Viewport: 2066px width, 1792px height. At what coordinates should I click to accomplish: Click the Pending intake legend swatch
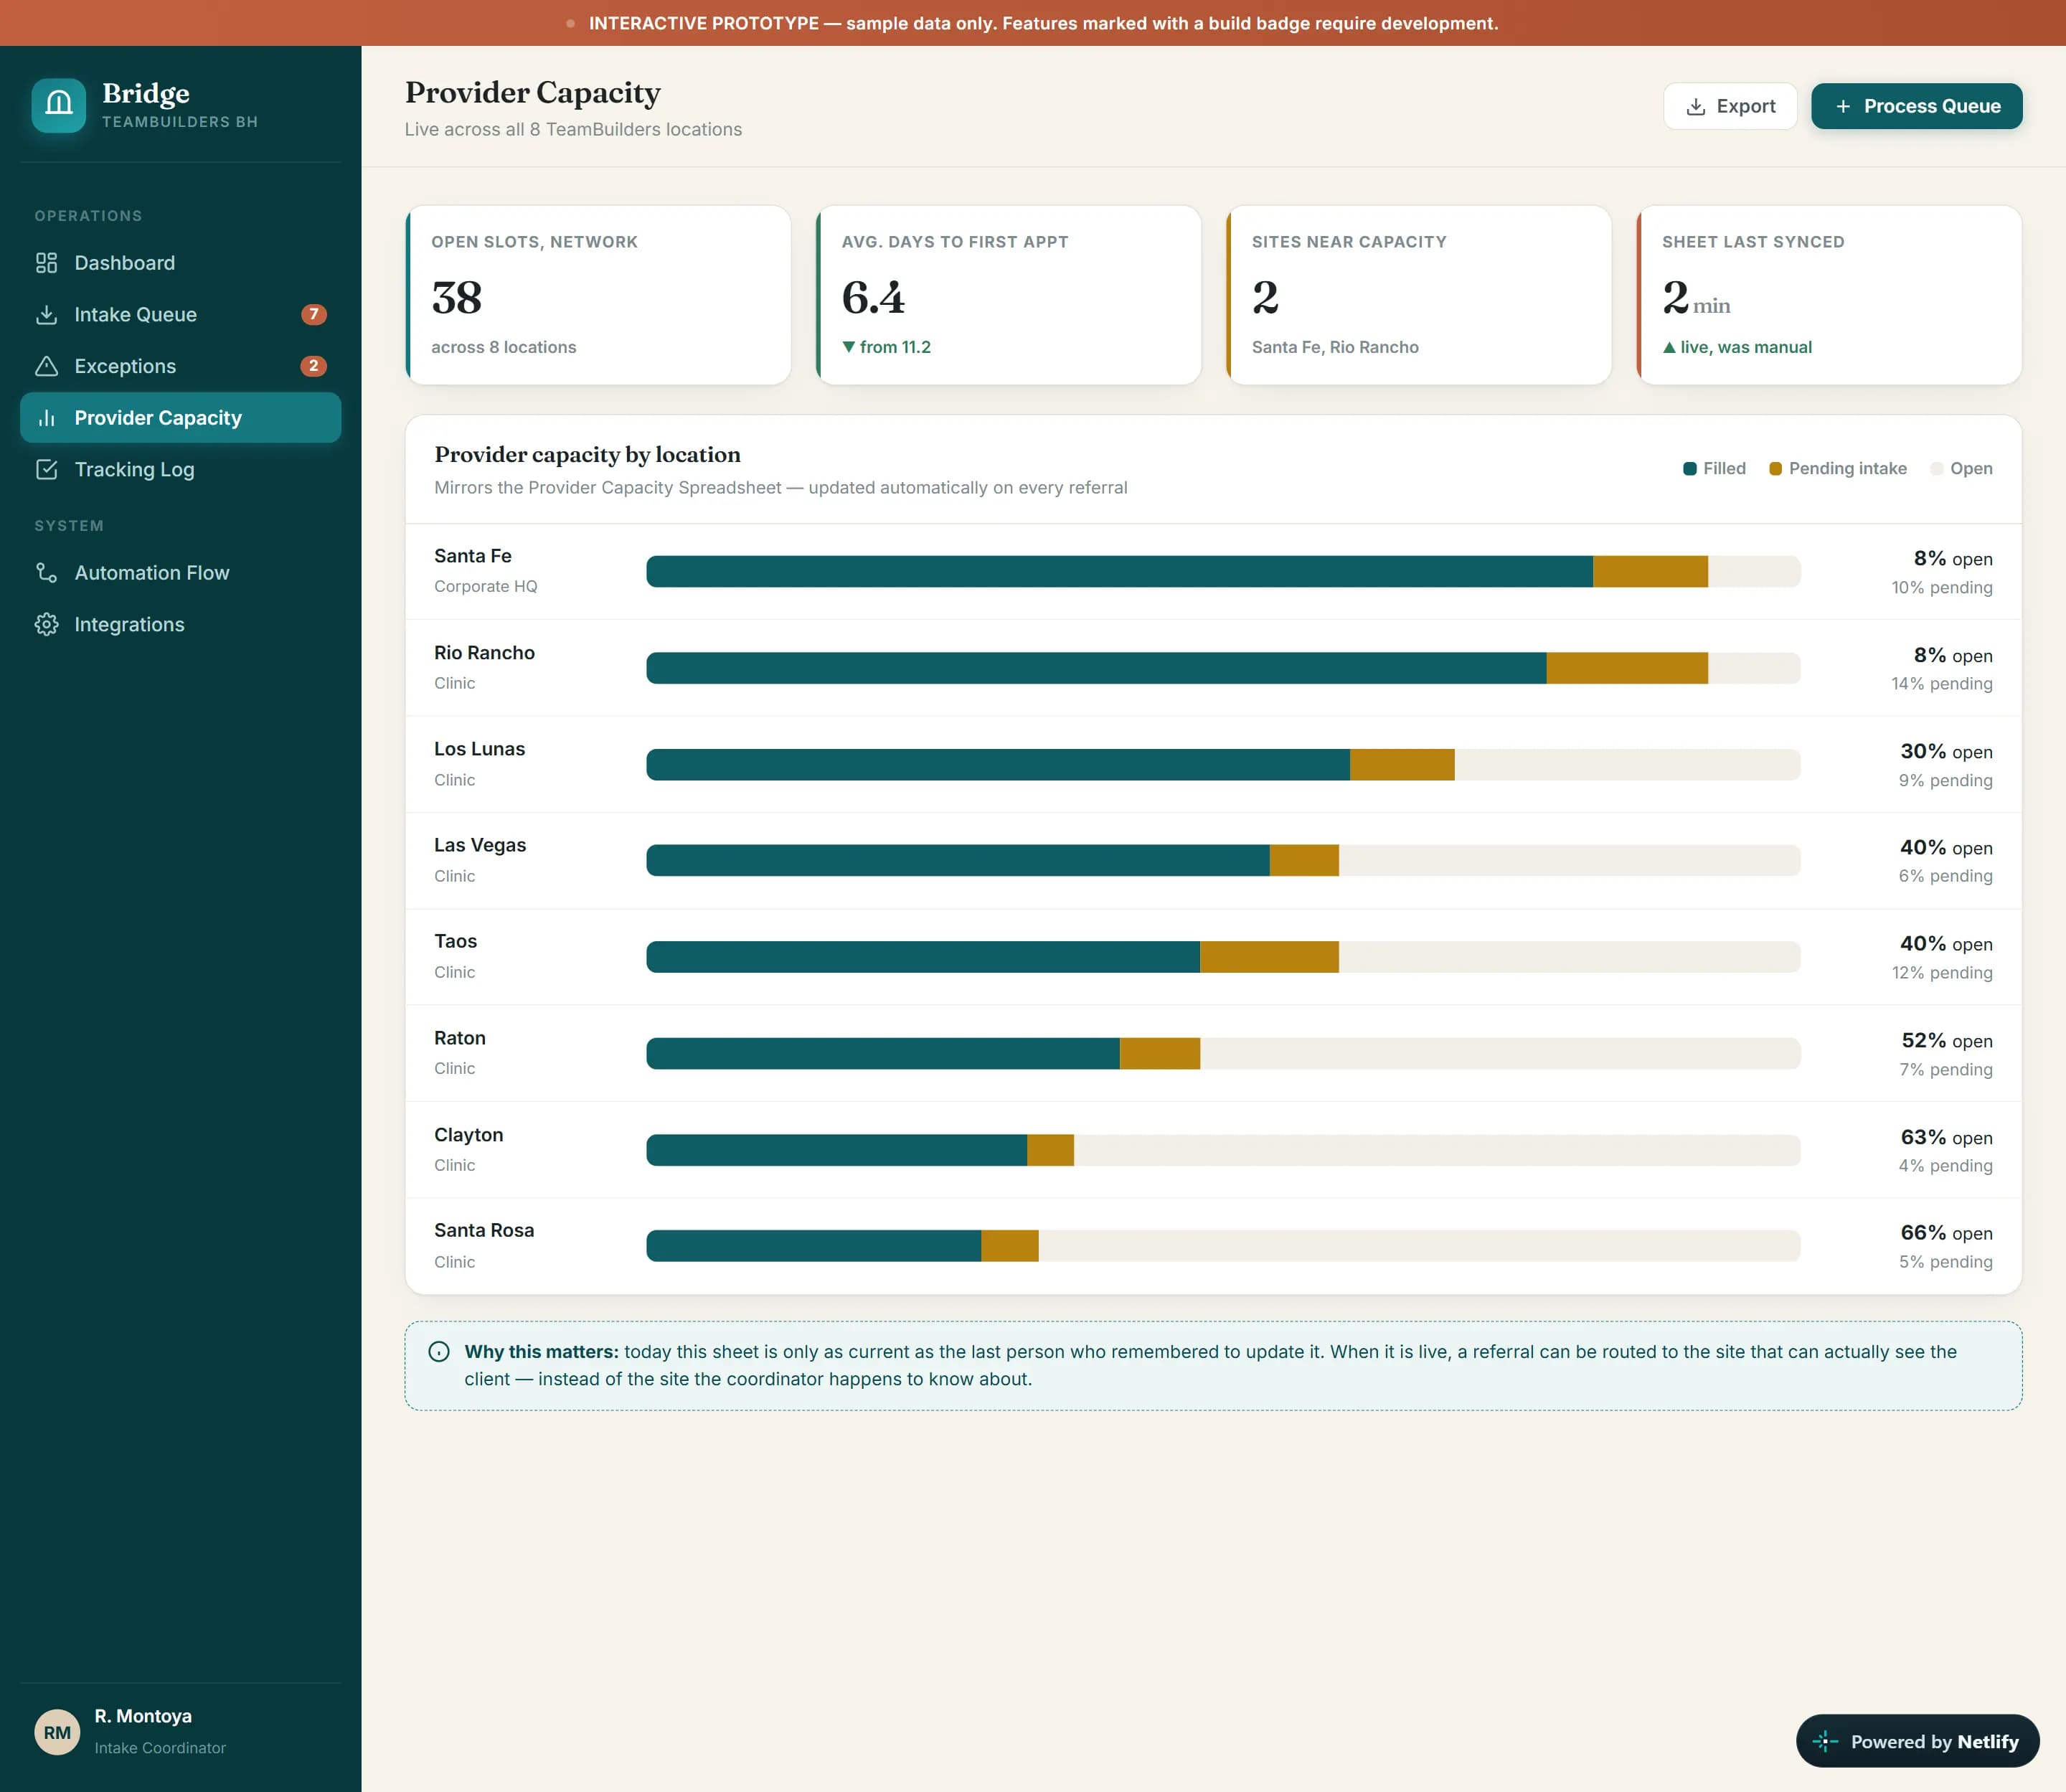click(1776, 469)
